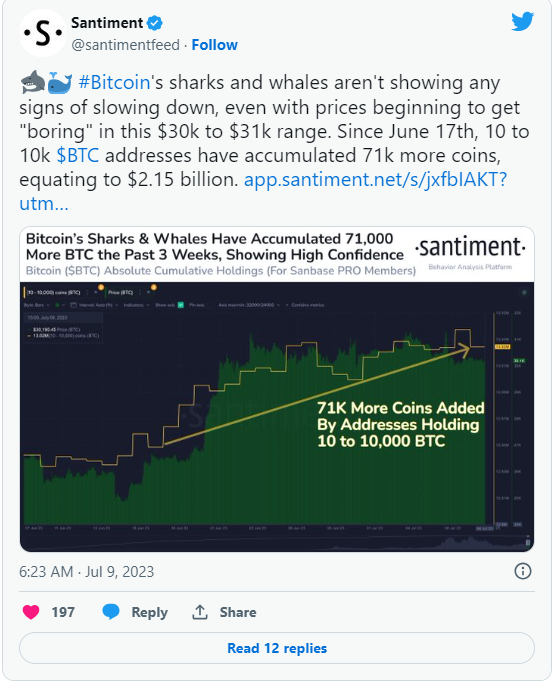Image resolution: width=554 pixels, height=683 pixels.
Task: Follow the Santiment account
Action: point(214,45)
